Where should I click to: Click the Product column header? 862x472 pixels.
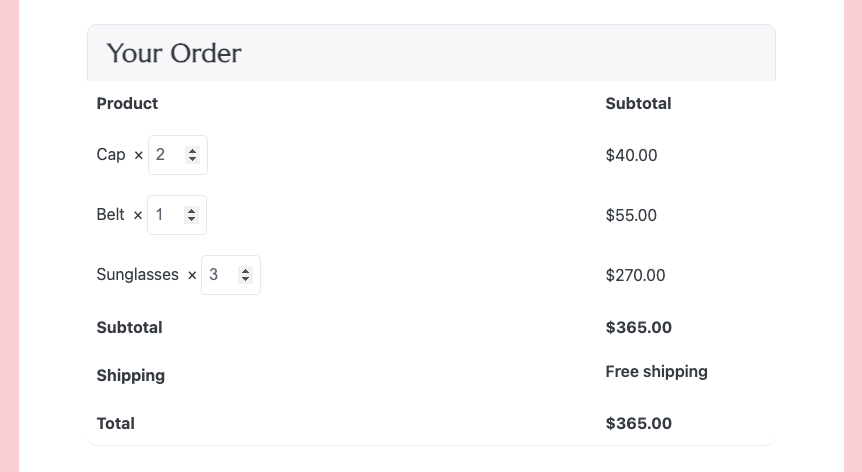[x=127, y=103]
